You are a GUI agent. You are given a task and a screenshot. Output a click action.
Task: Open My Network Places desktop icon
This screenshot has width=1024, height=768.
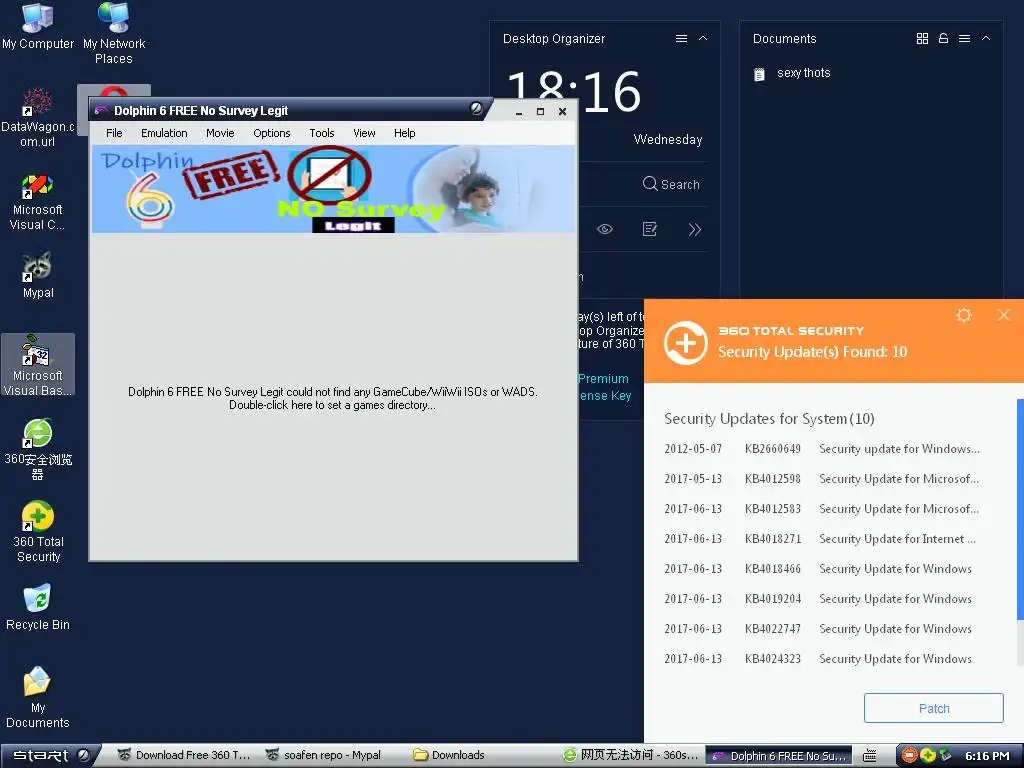[114, 33]
